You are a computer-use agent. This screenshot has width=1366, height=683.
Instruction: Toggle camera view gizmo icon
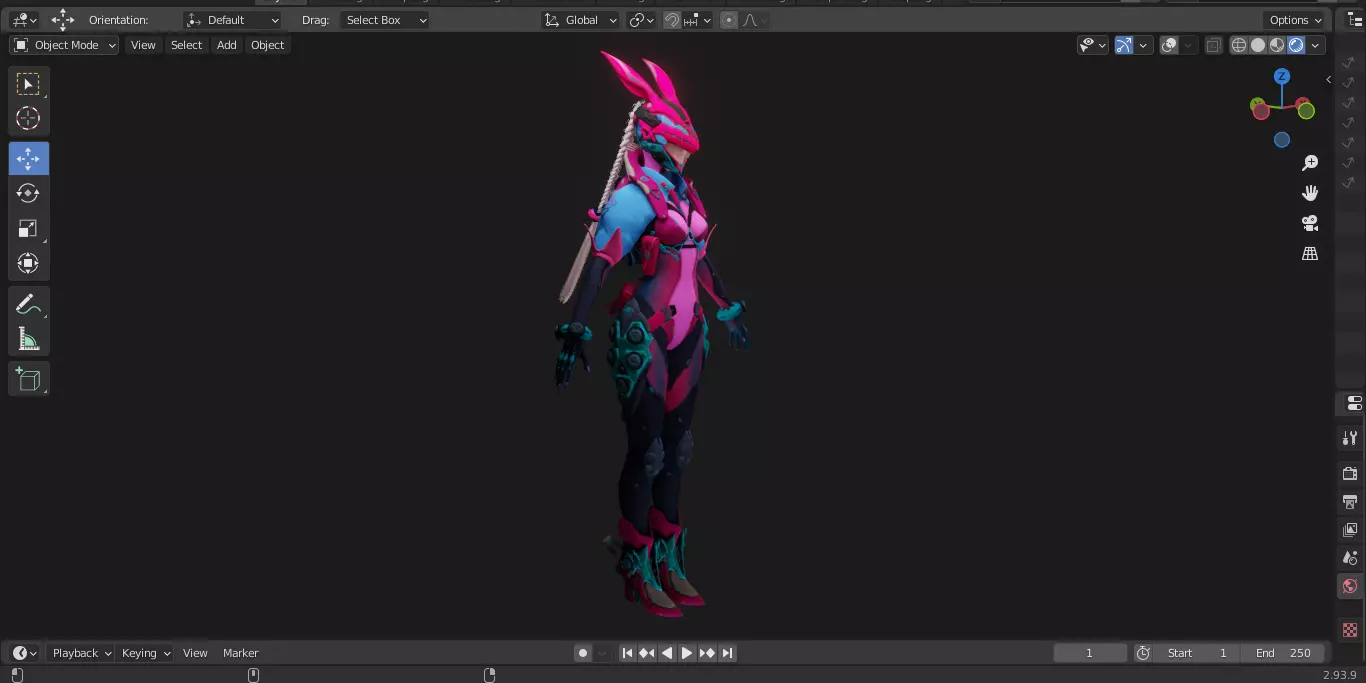[1310, 223]
